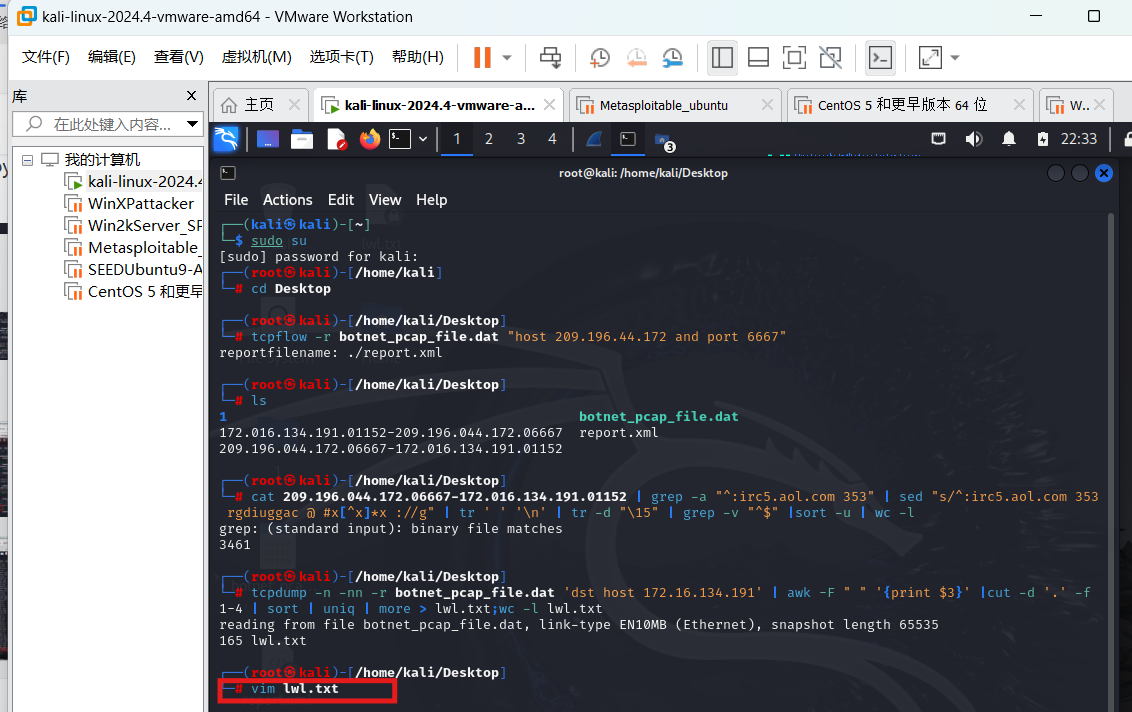Open the terminal View menu
The image size is (1132, 712).
385,200
